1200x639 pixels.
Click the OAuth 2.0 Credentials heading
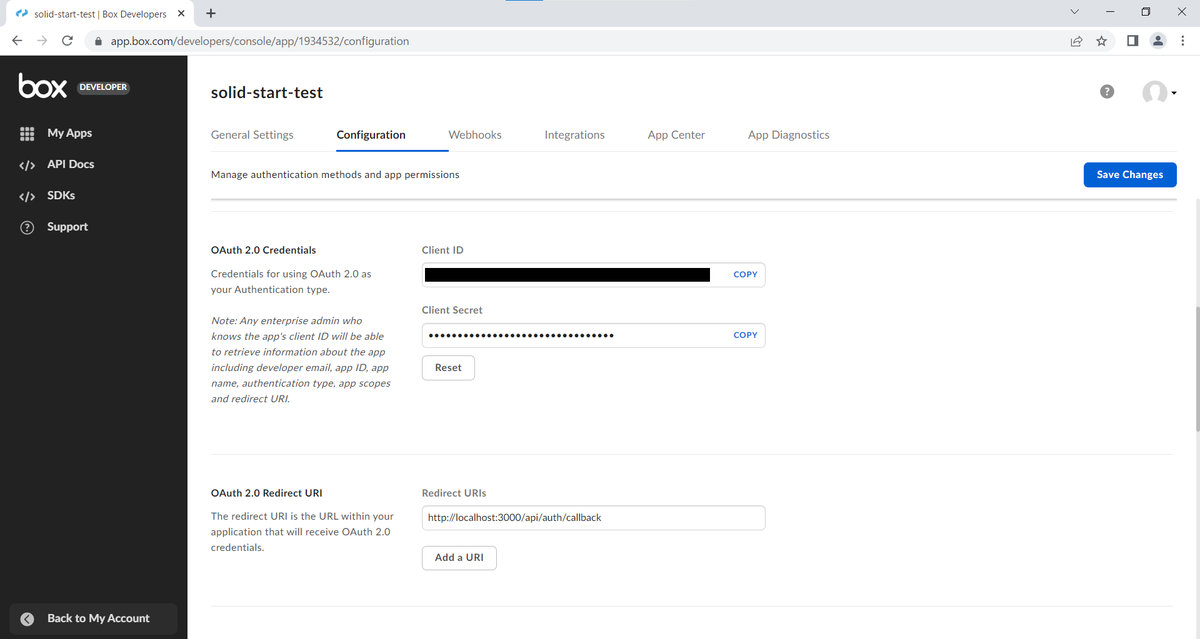[263, 250]
